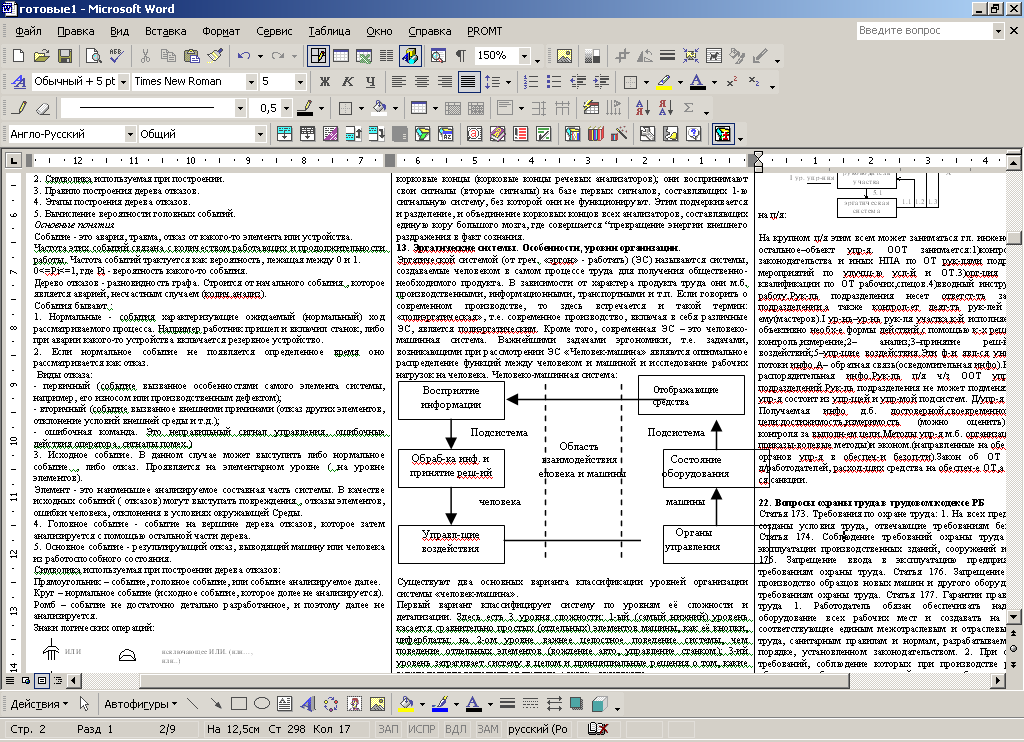Open the Англо-Русский translation direction dropdown
The image size is (1024, 742).
(129, 134)
